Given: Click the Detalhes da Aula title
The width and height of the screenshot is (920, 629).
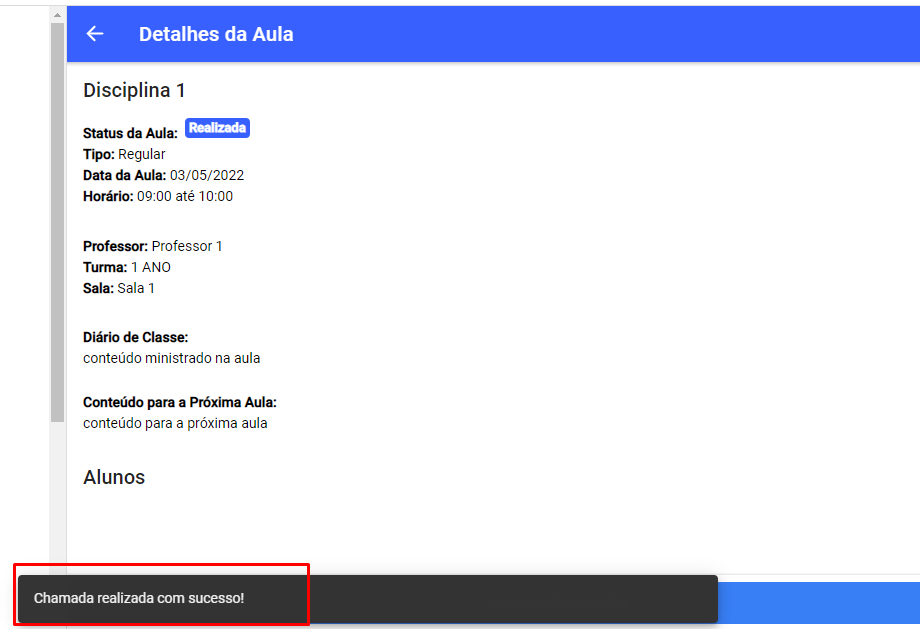Looking at the screenshot, I should [x=216, y=34].
